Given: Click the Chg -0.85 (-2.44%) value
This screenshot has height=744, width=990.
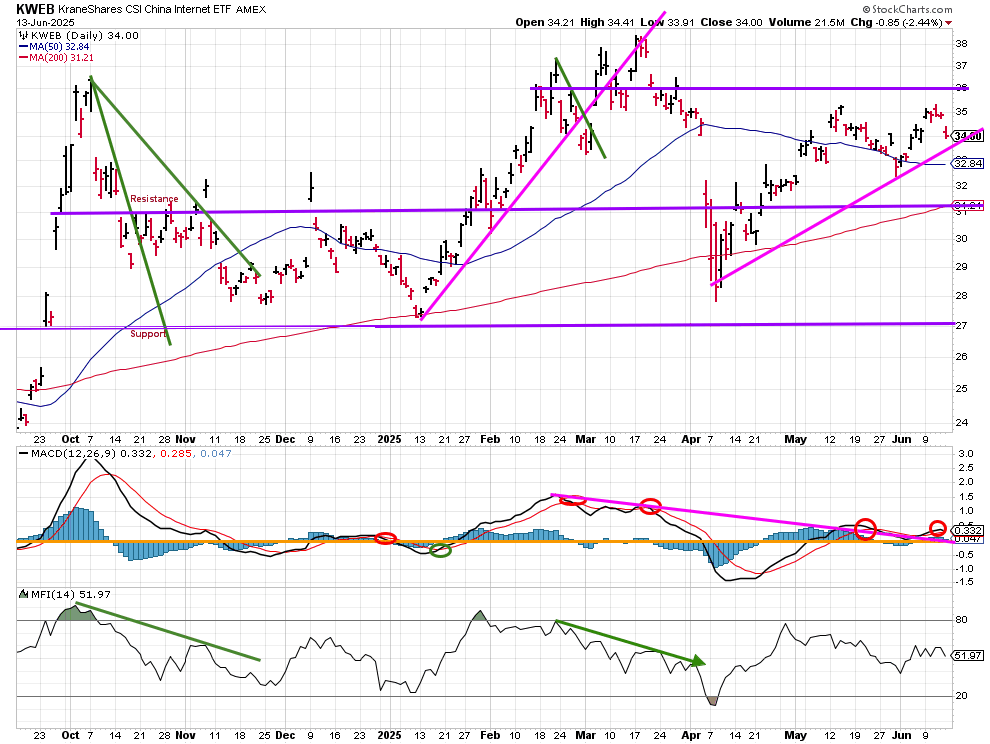Looking at the screenshot, I should (x=896, y=22).
